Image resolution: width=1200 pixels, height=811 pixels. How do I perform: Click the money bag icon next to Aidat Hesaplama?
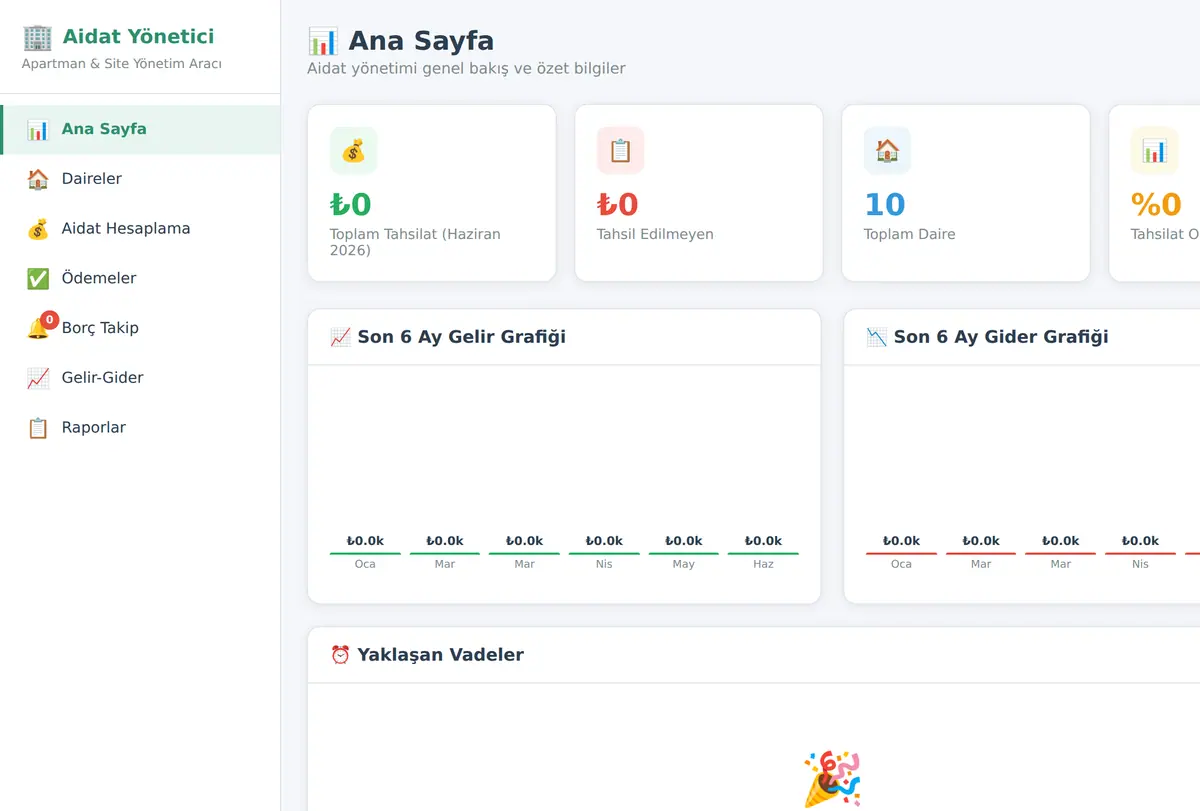38,229
